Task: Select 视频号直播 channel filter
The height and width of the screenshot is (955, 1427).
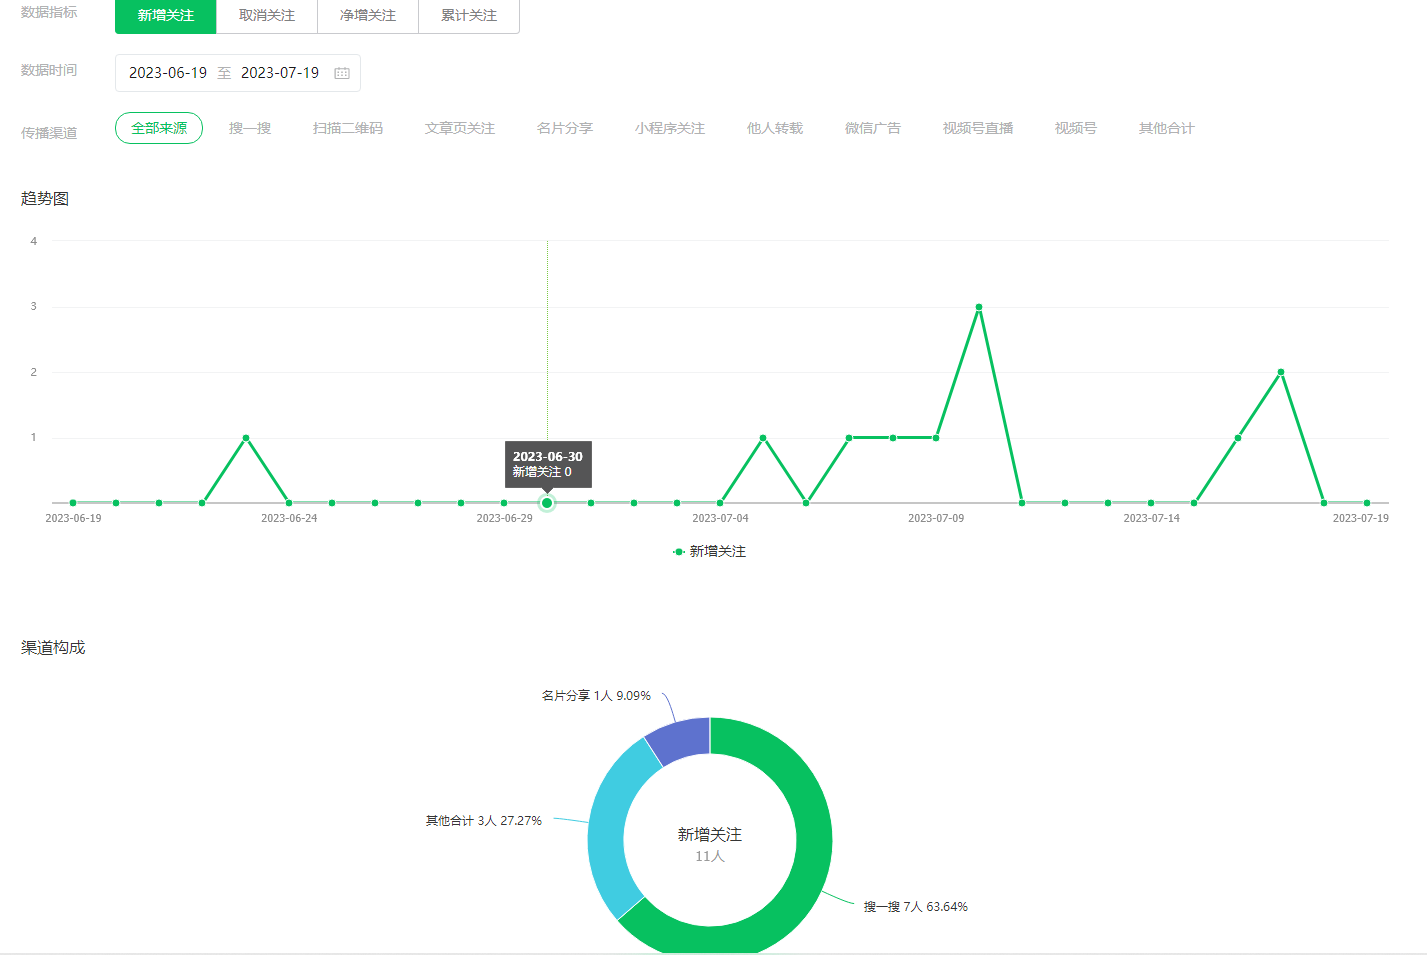Action: point(978,128)
